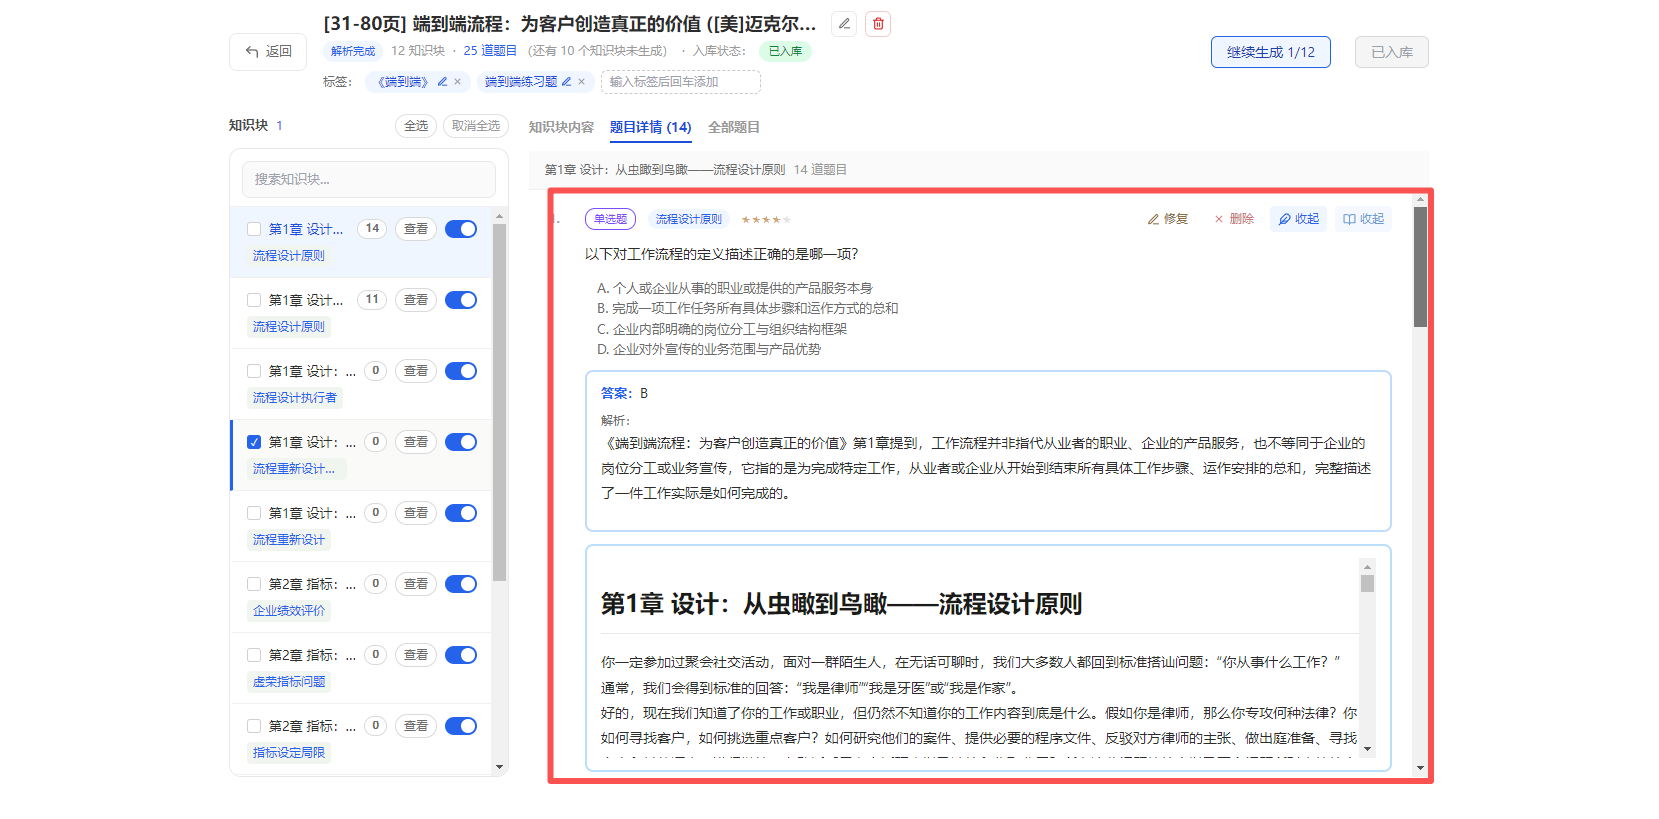Click 查看 on the row with count 11
This screenshot has height=819, width=1659.
pos(416,300)
